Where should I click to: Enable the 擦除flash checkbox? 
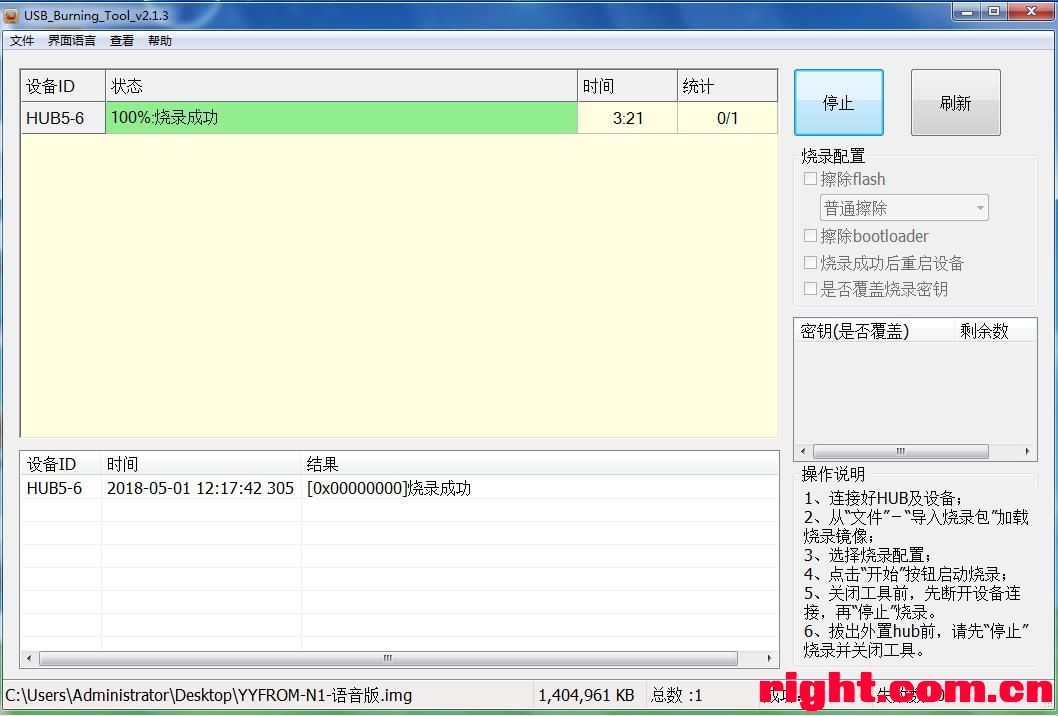coord(811,179)
